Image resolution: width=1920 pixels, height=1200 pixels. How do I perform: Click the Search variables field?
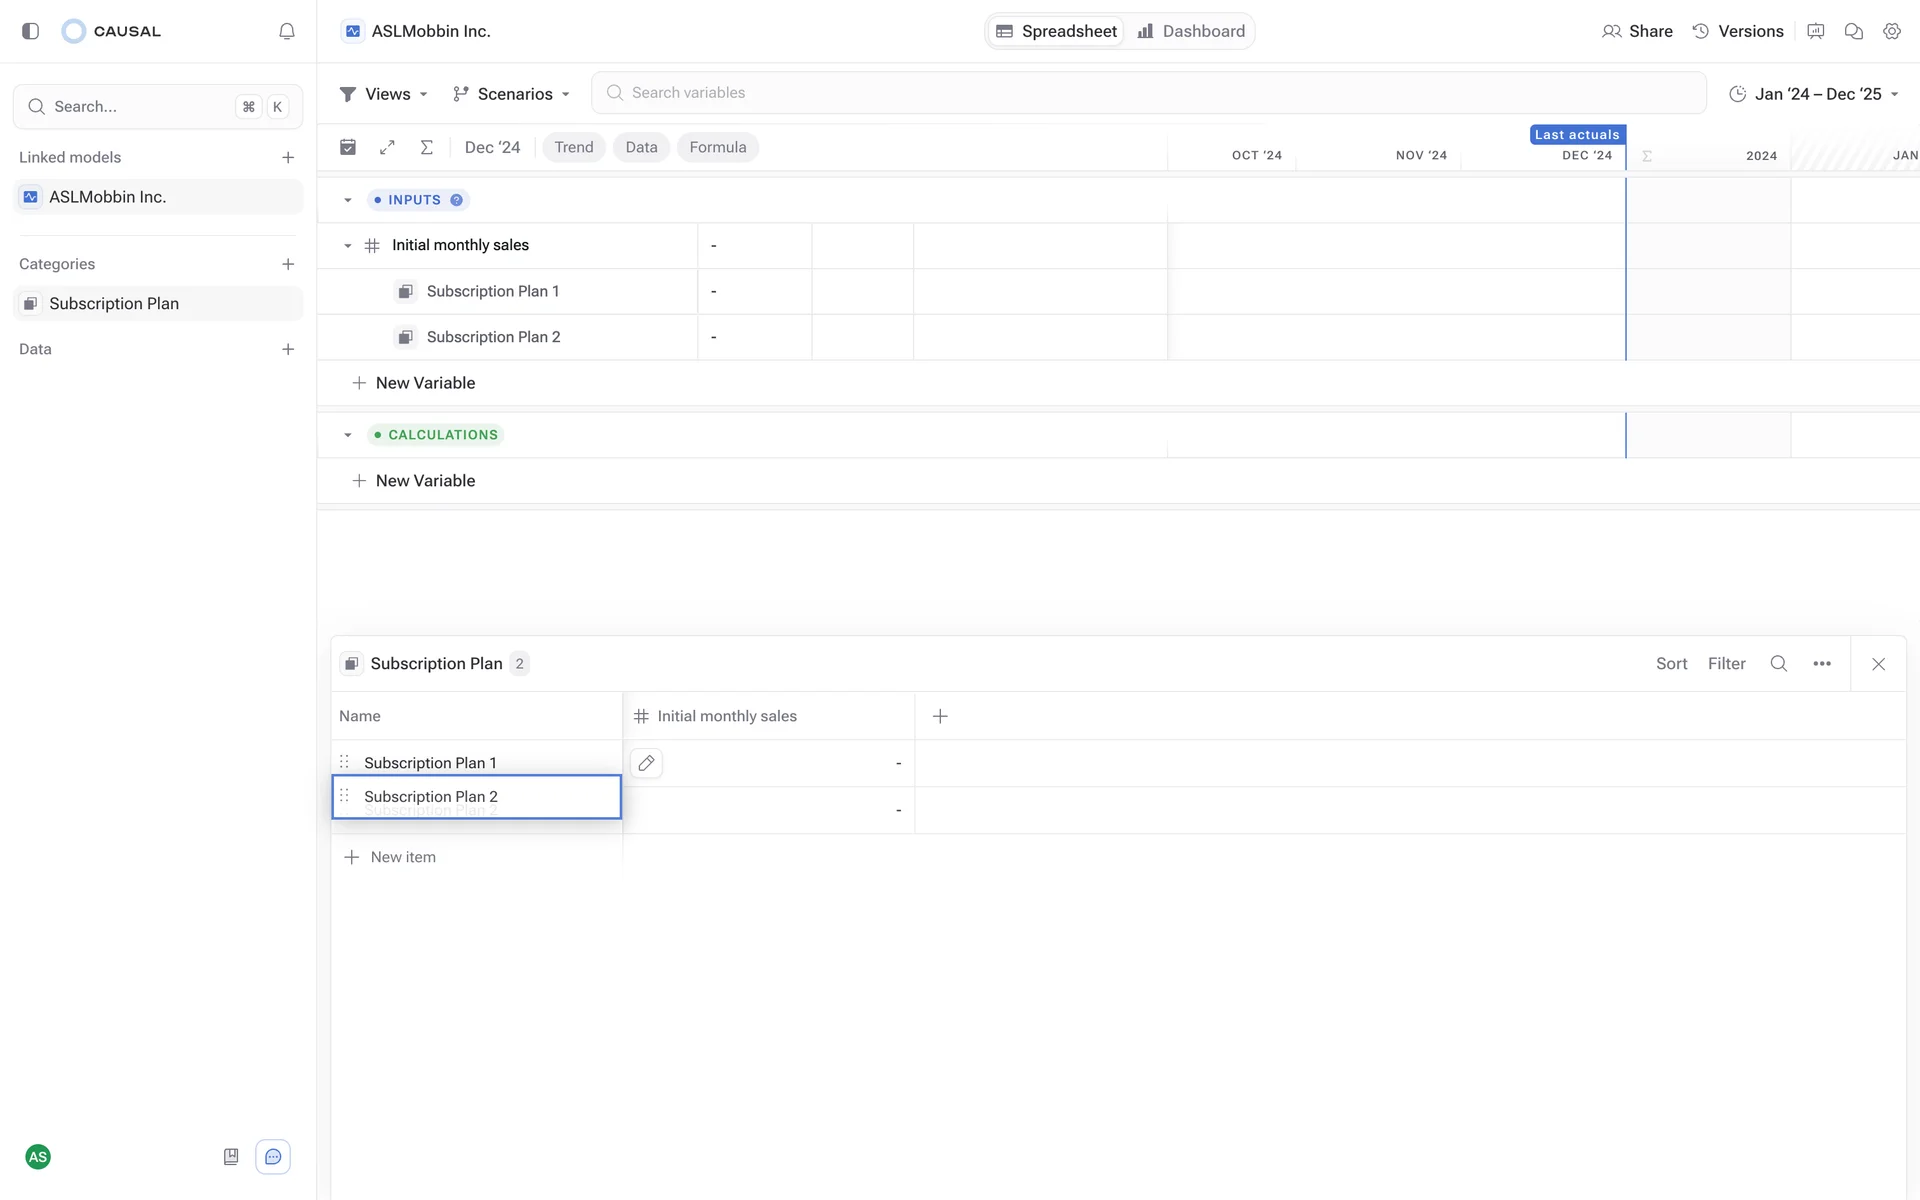pyautogui.click(x=1148, y=93)
